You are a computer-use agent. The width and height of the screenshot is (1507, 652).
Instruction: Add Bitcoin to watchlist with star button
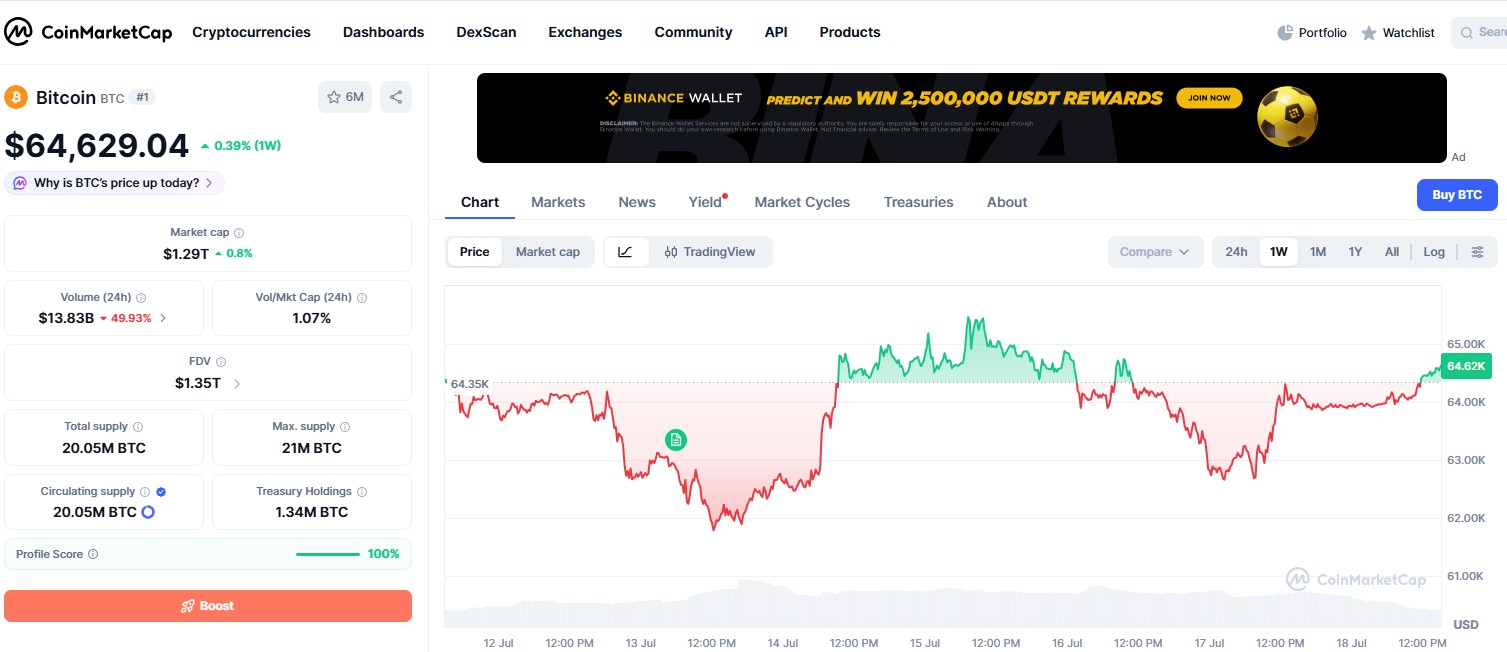344,97
